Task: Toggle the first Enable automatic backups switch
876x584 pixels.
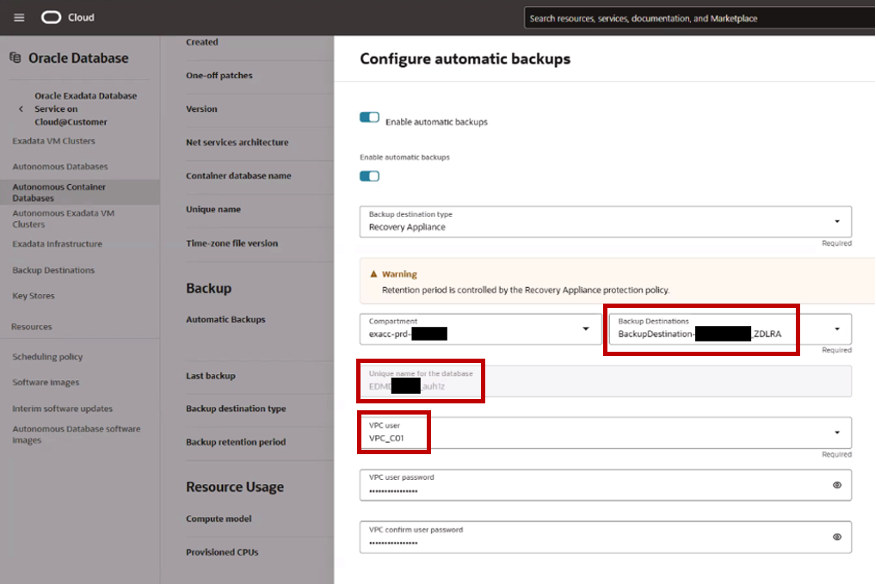Action: click(370, 118)
